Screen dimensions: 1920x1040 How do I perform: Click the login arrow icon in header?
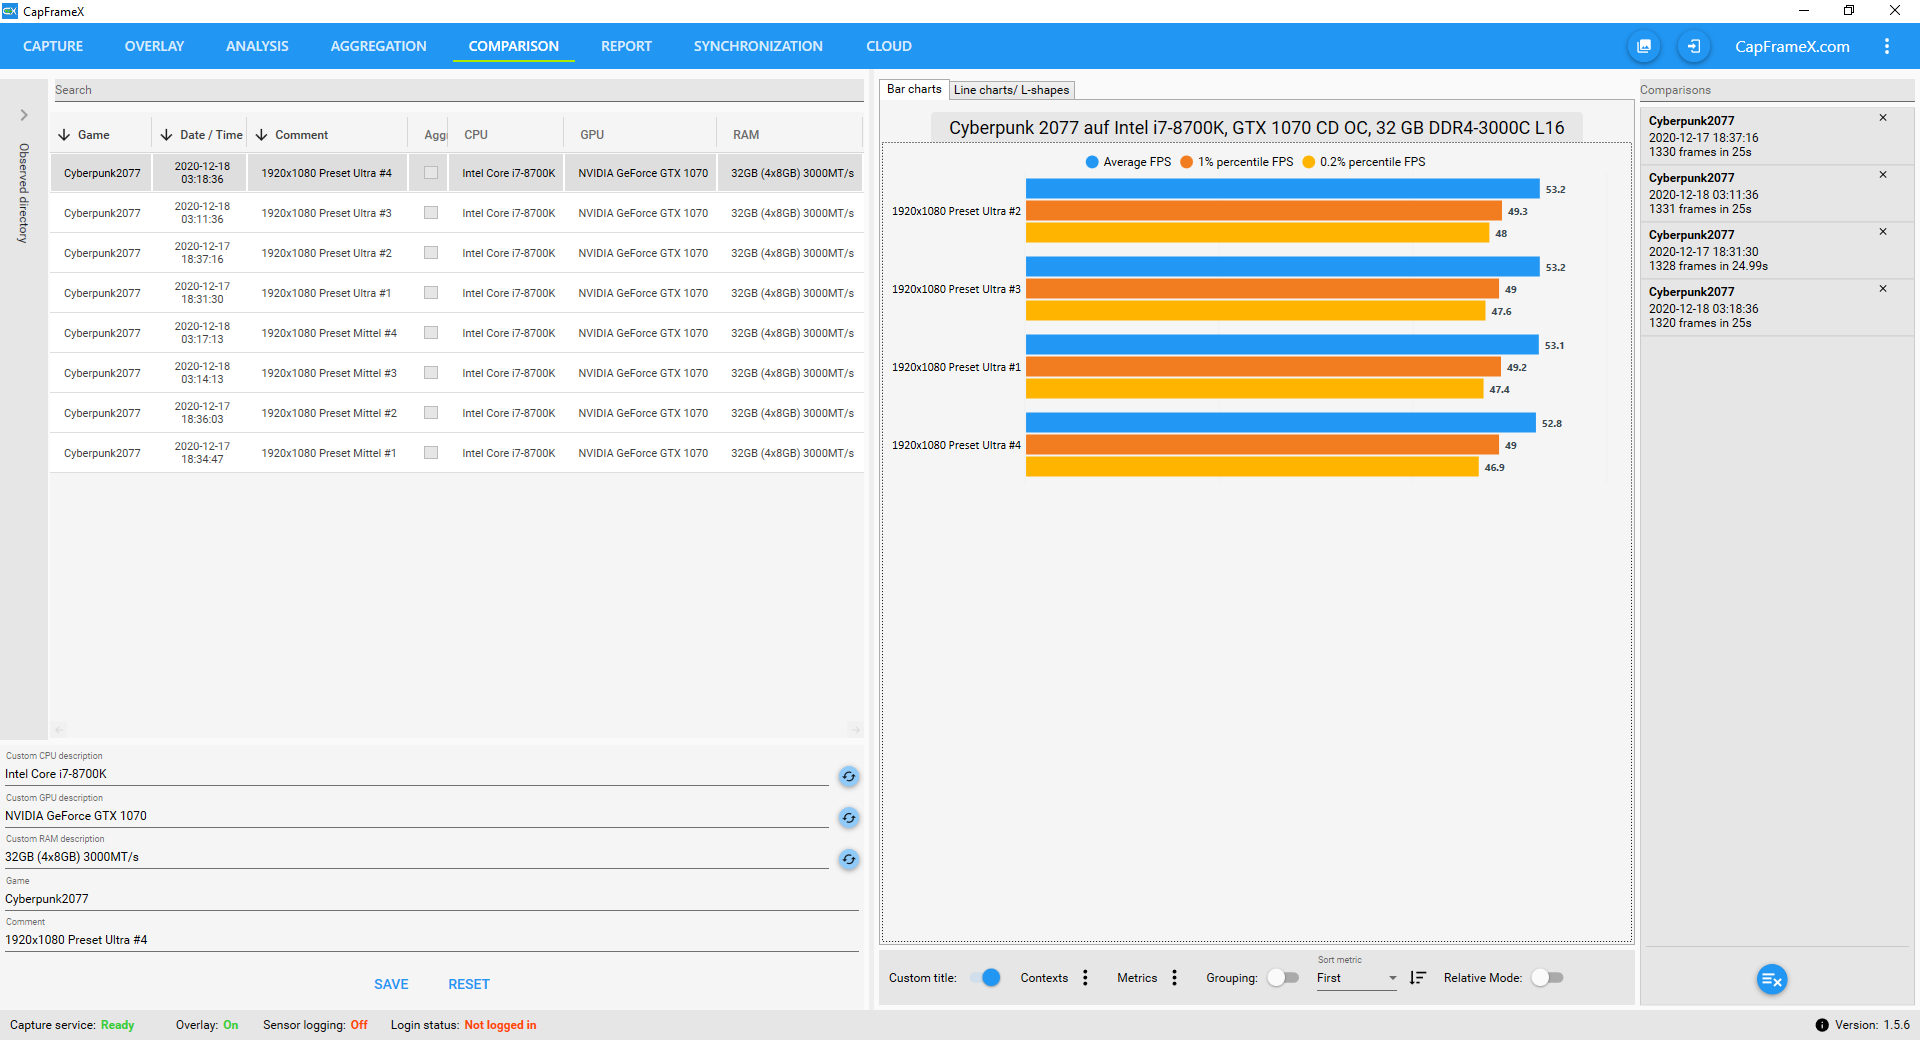coord(1693,46)
